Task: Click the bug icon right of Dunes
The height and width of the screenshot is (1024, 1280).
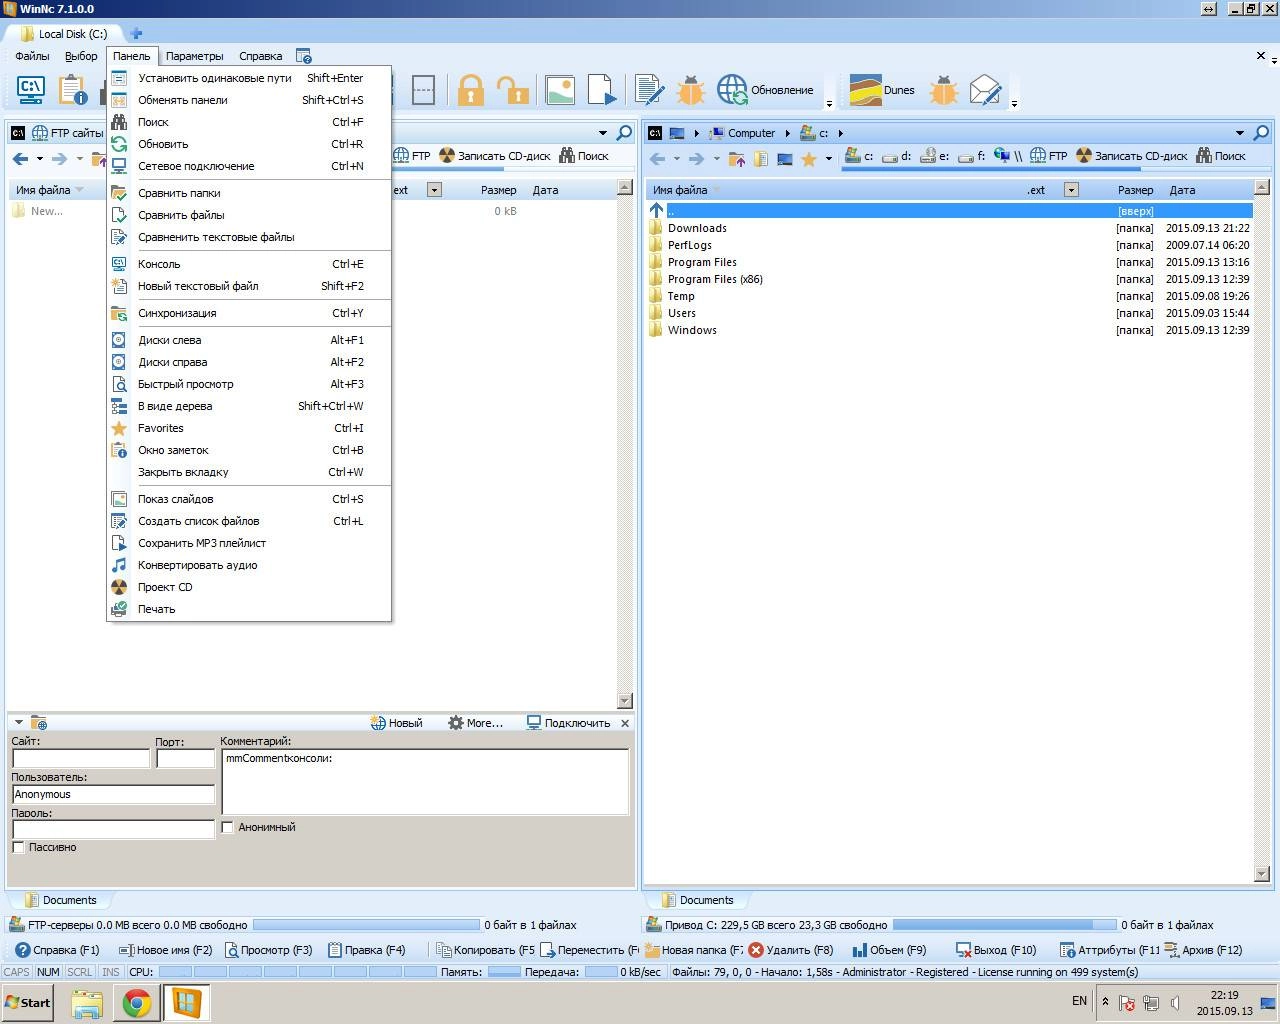Action: [943, 90]
